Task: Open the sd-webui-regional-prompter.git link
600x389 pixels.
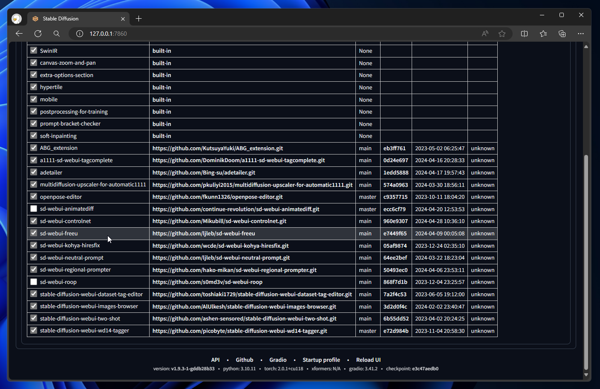Action: pos(234,270)
